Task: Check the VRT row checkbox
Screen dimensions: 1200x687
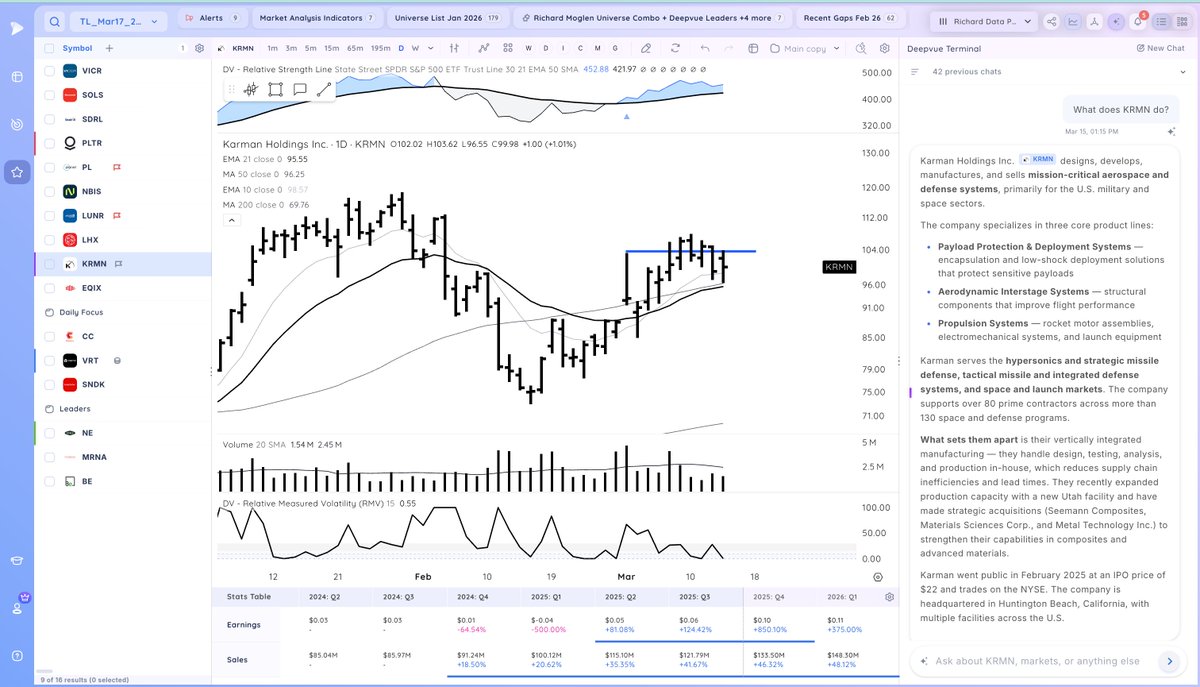Action: 49,360
